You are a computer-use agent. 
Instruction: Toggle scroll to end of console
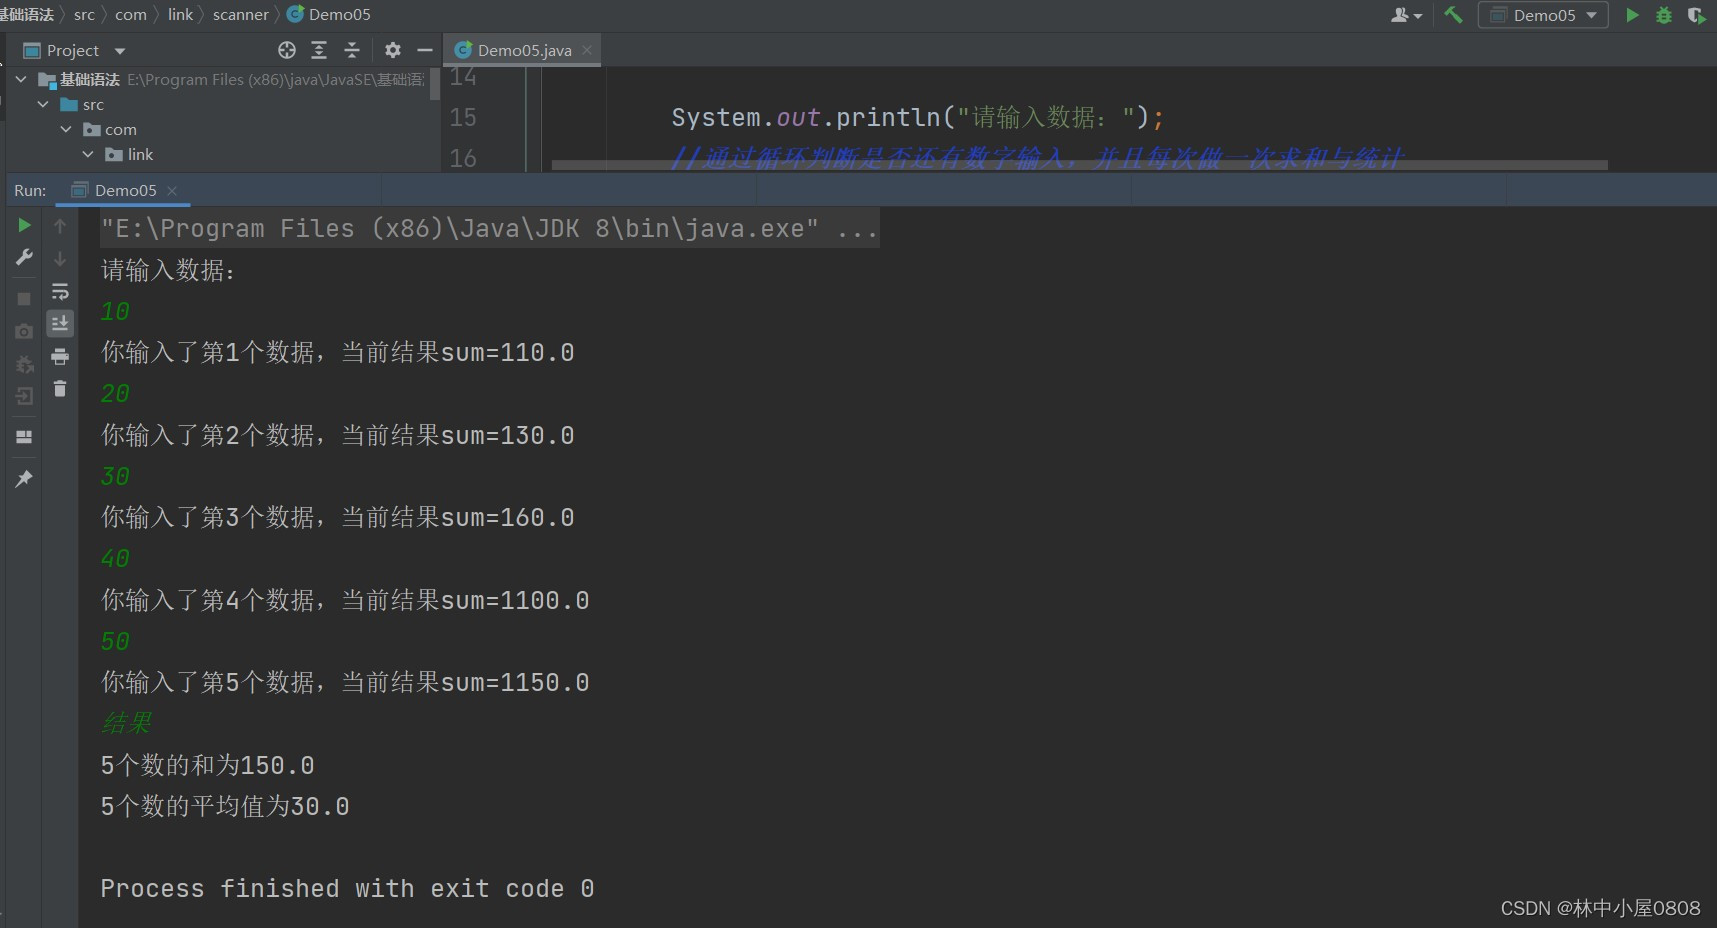click(x=60, y=323)
